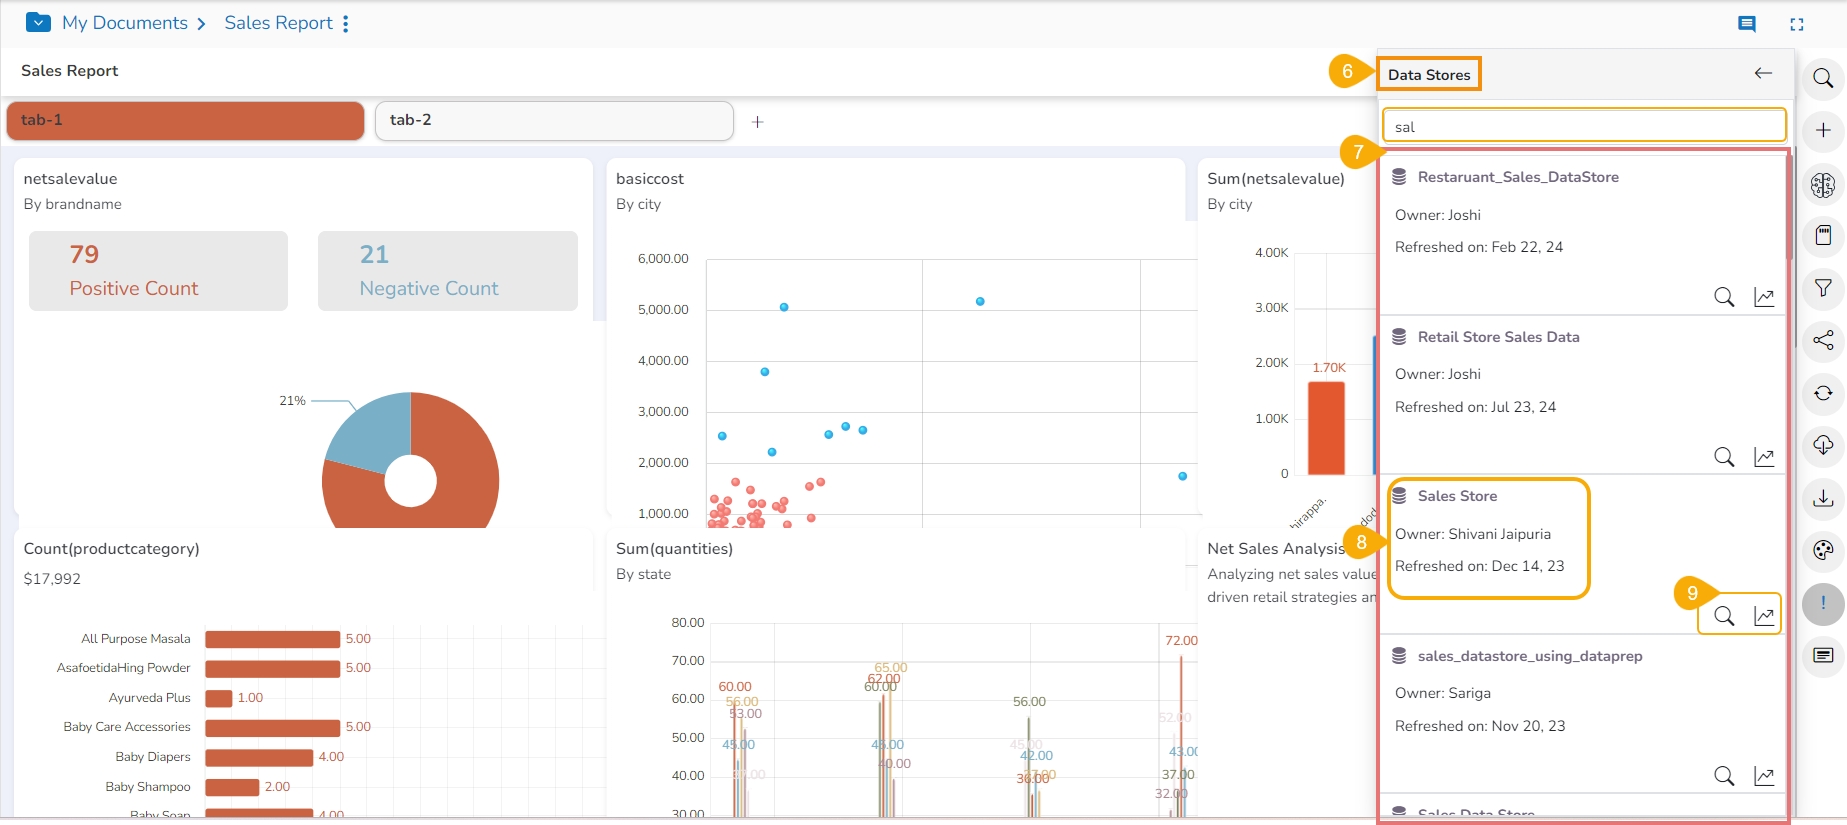Open the filter funnel icon
Screen dimensions: 1847x825
[x=1823, y=288]
